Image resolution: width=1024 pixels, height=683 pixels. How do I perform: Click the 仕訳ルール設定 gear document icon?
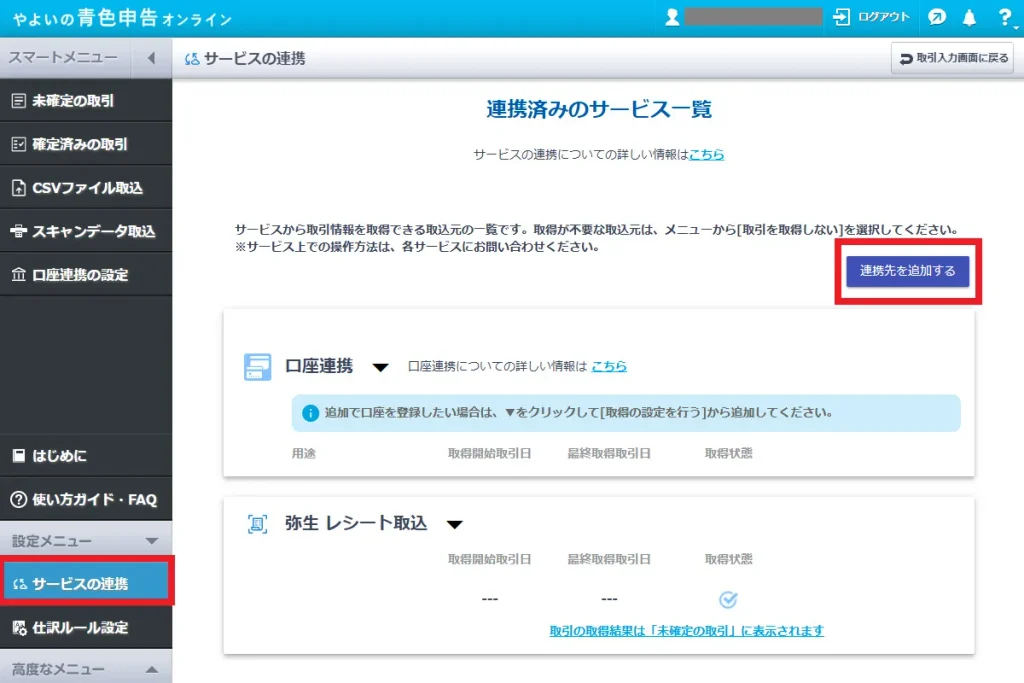click(x=20, y=627)
